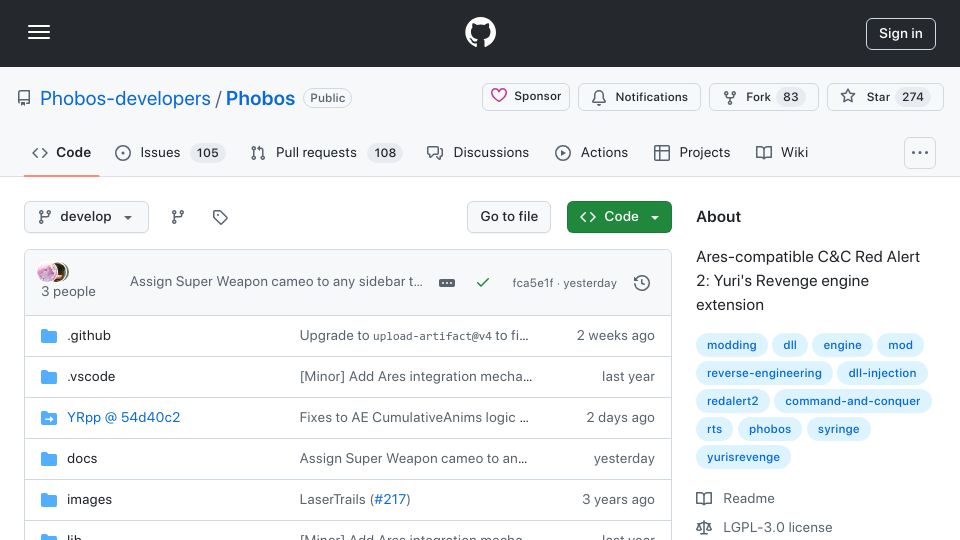The width and height of the screenshot is (960, 540).
Task: Select the mod topic tag
Action: (x=900, y=345)
